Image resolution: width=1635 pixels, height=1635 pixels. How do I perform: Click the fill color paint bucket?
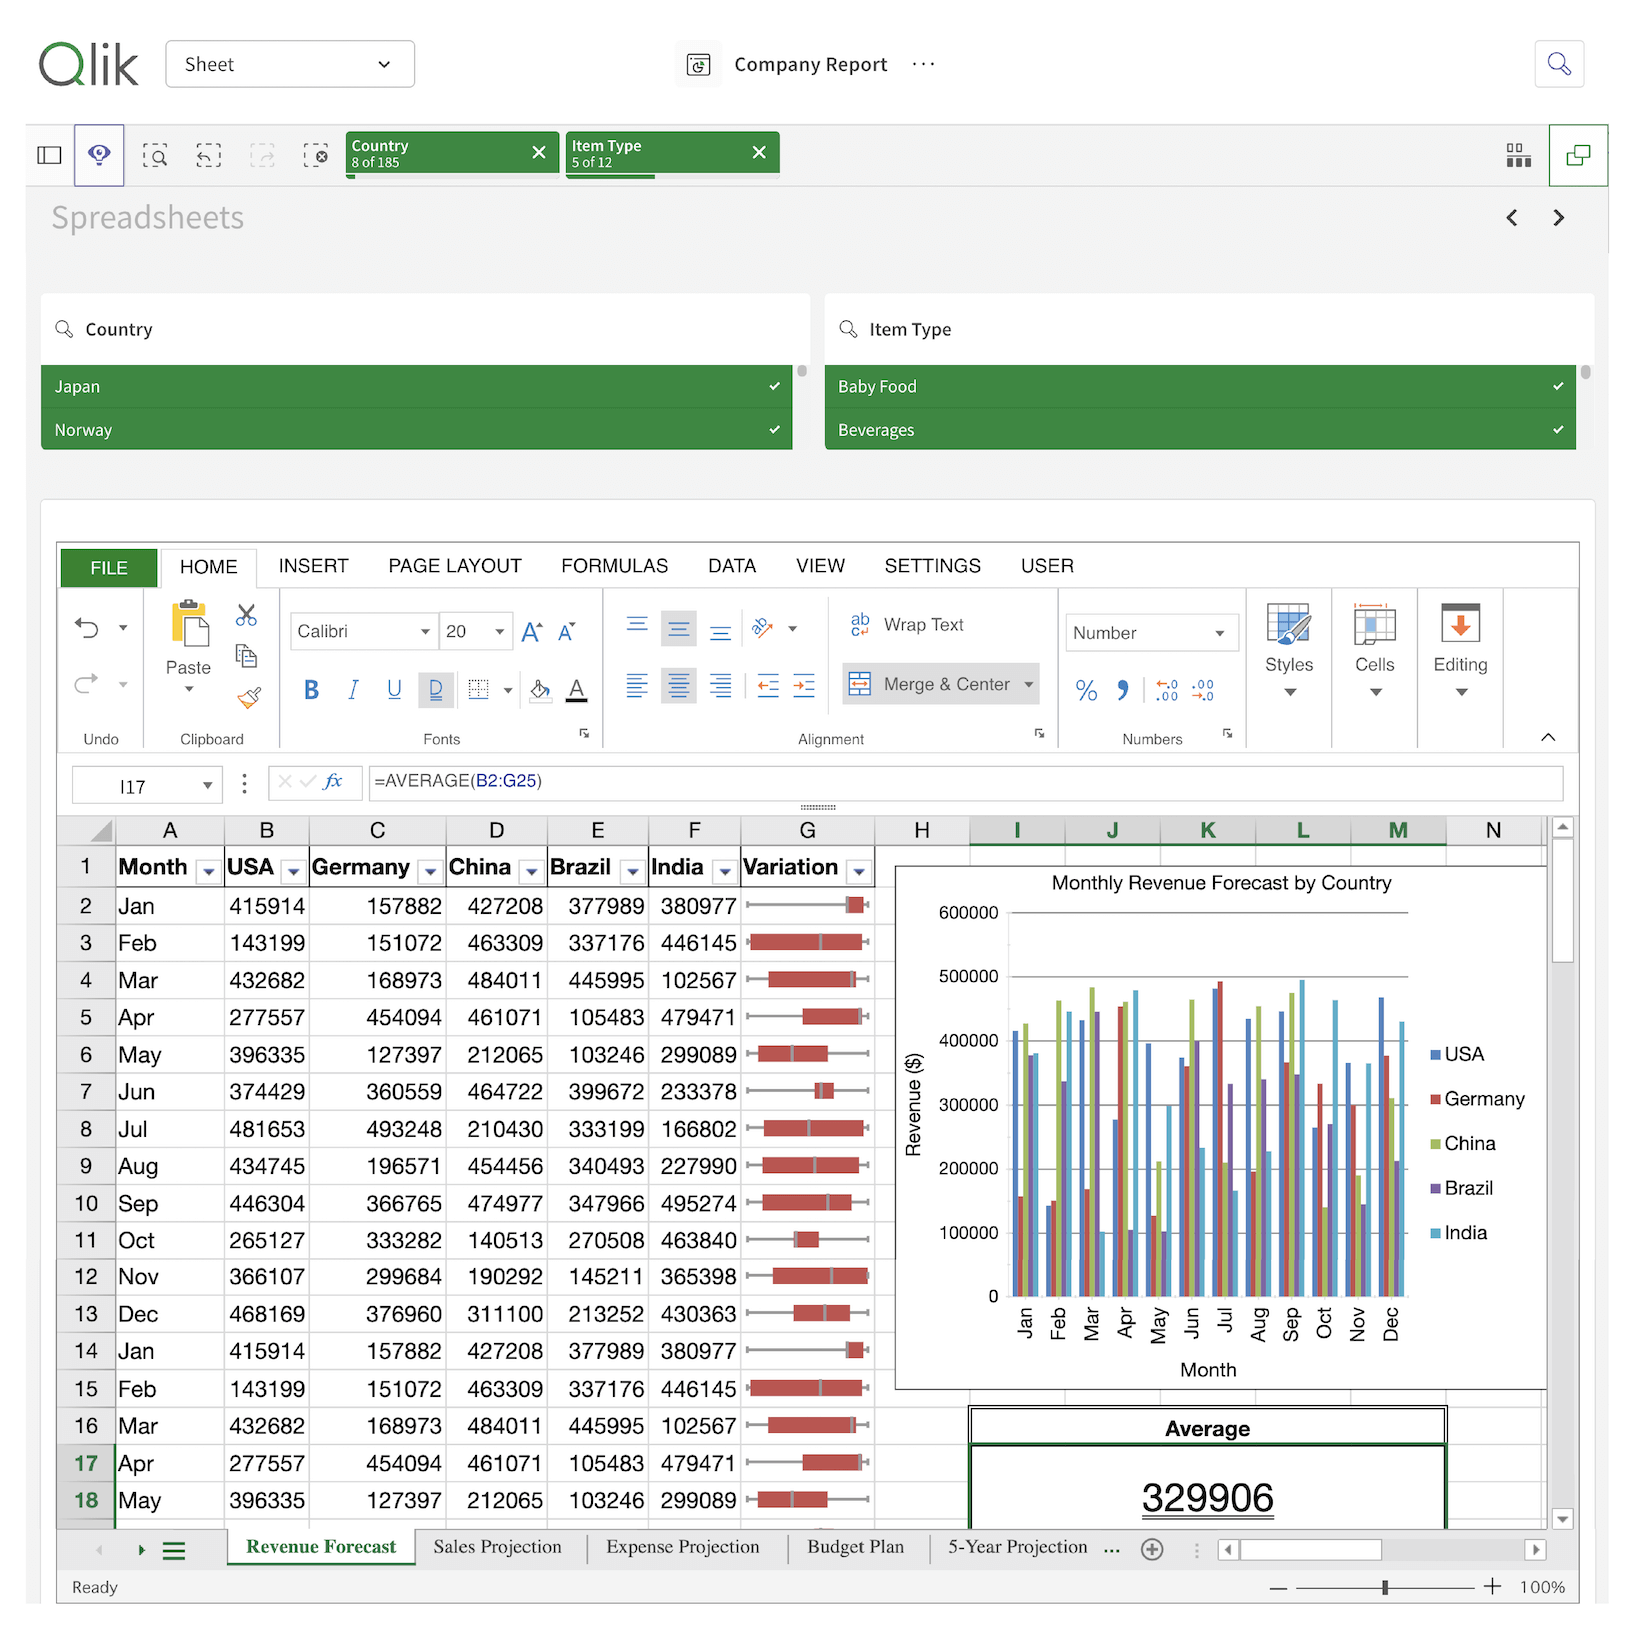(x=540, y=690)
